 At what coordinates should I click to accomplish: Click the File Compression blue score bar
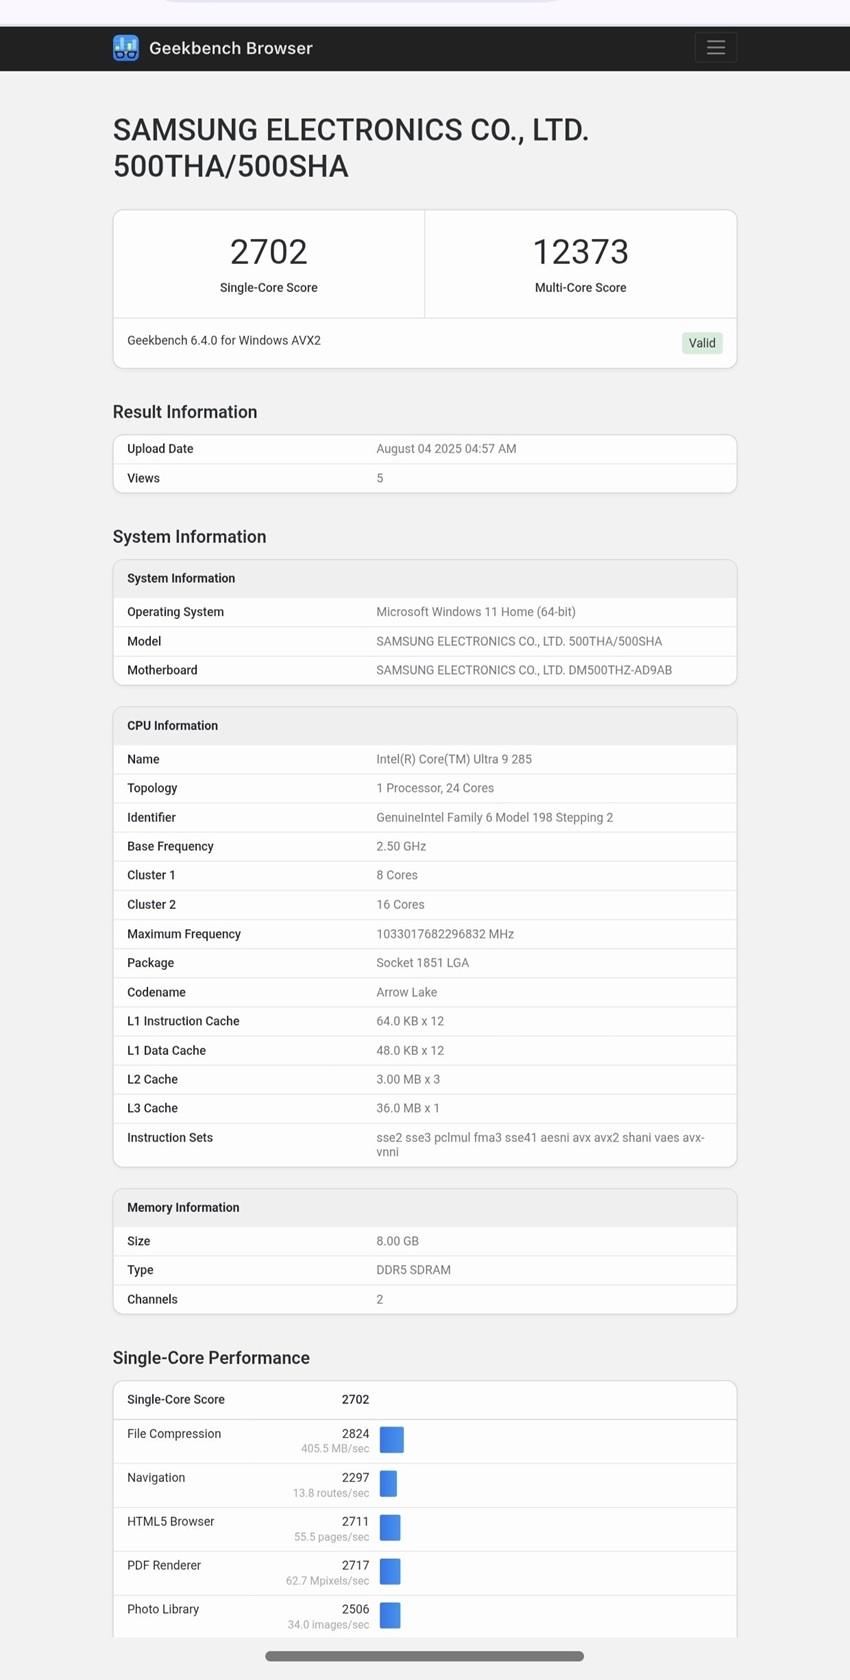click(392, 1440)
